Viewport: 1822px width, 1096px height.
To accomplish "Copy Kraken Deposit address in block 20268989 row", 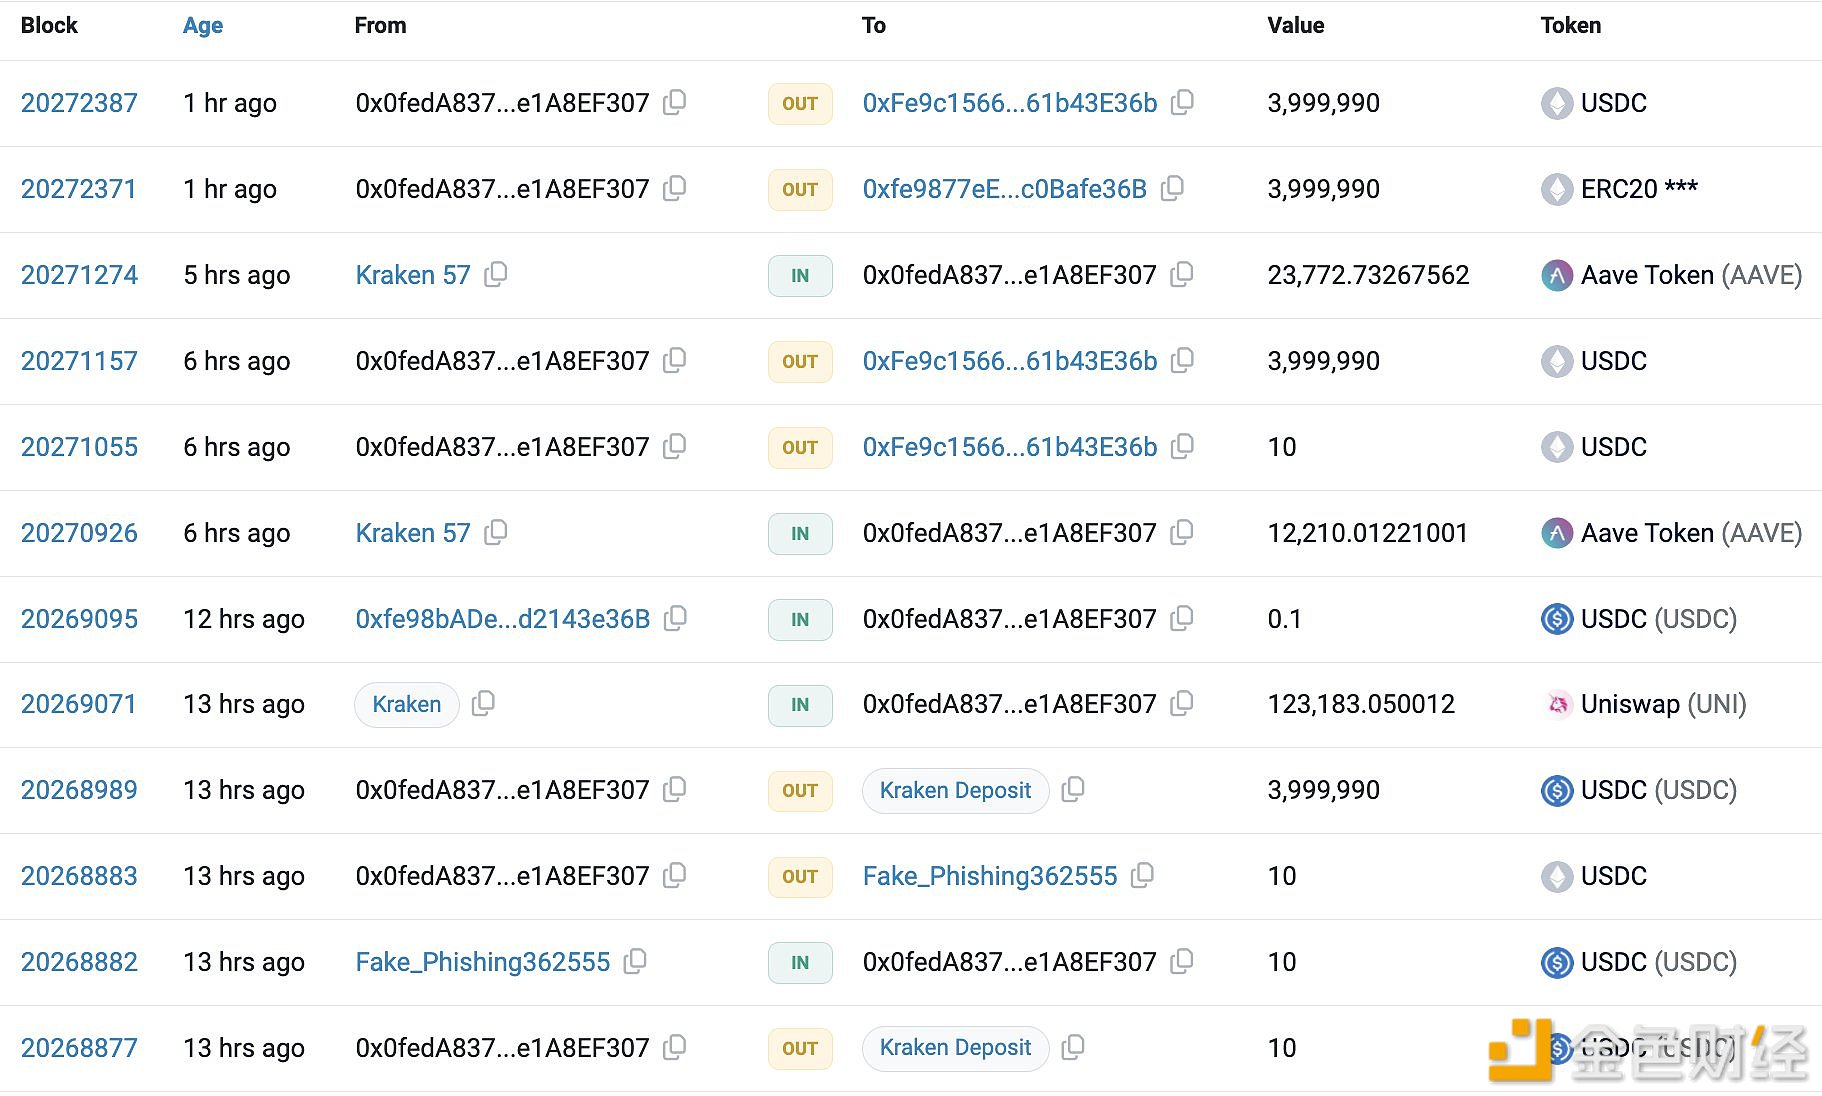I will (1073, 789).
